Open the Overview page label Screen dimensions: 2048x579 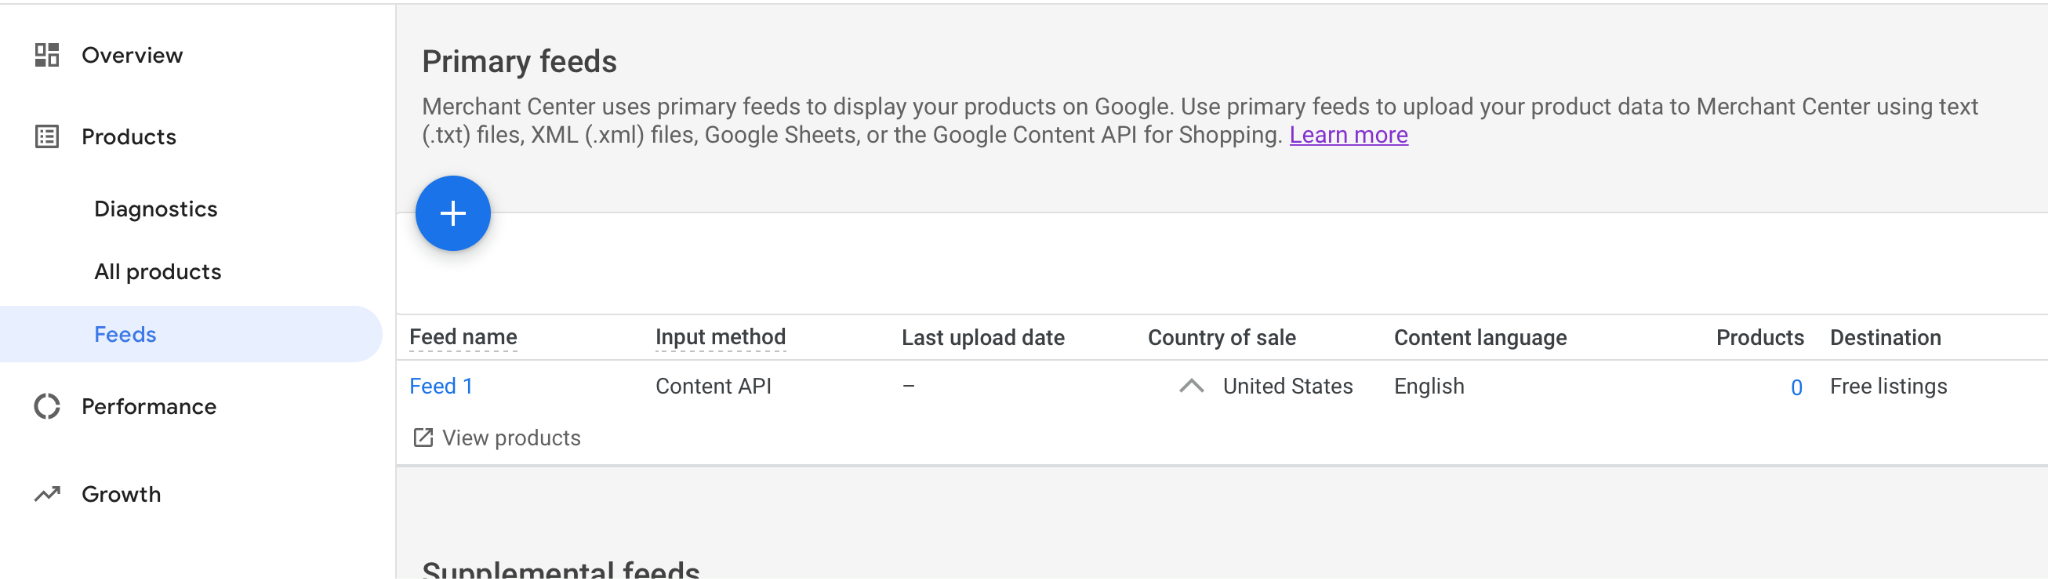132,55
